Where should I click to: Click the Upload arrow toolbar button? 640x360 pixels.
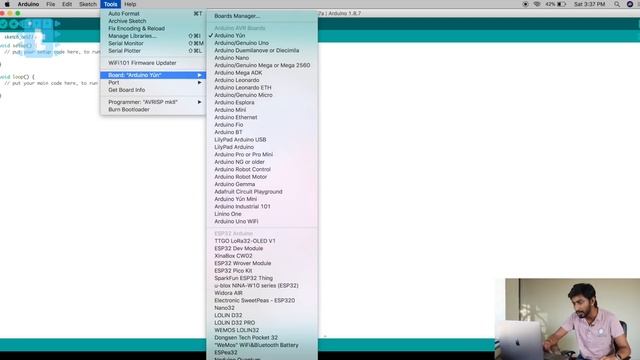[13, 24]
